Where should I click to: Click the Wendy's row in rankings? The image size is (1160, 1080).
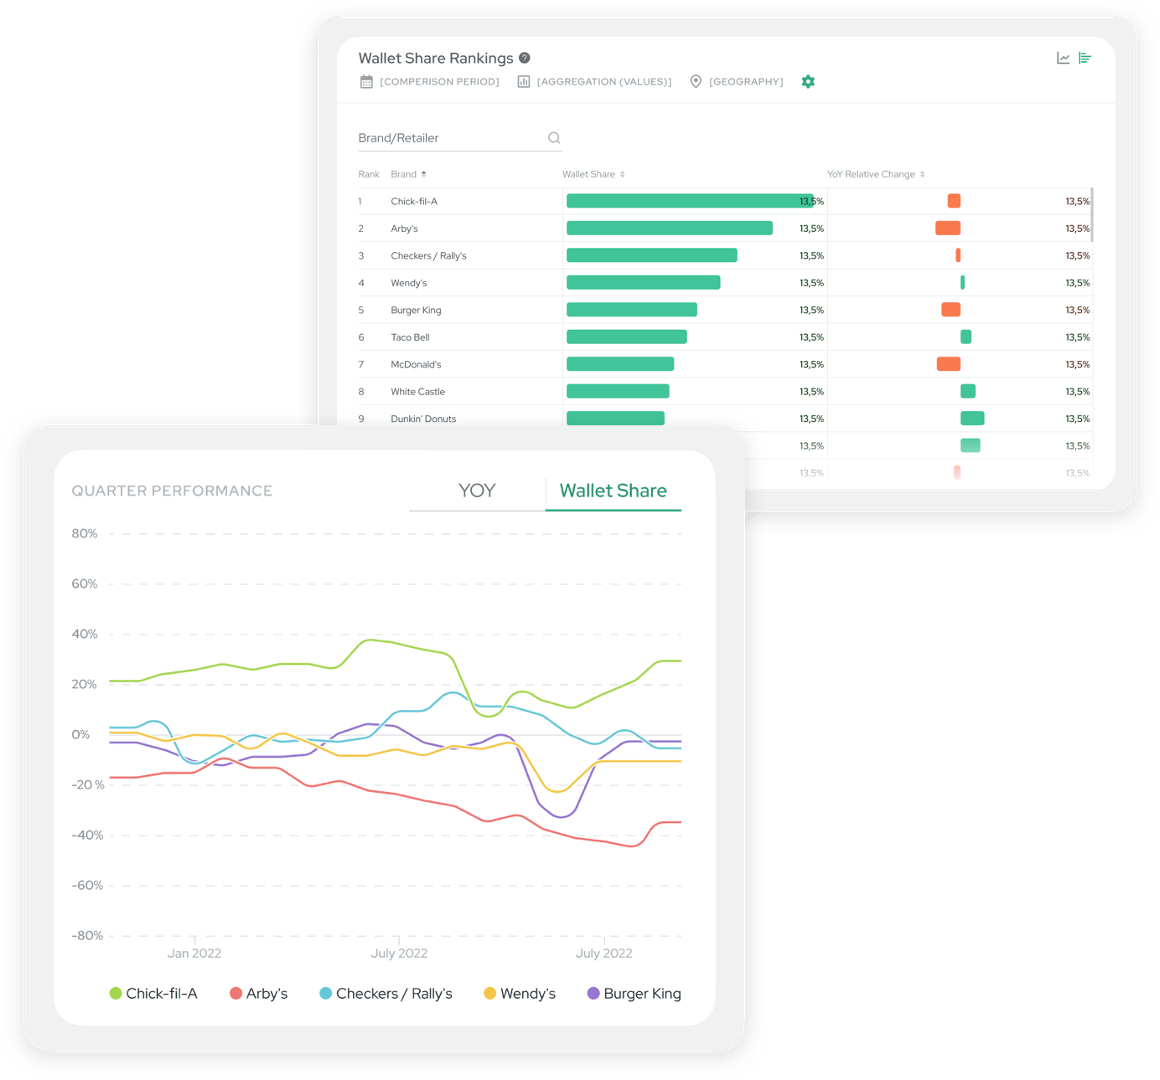(725, 283)
